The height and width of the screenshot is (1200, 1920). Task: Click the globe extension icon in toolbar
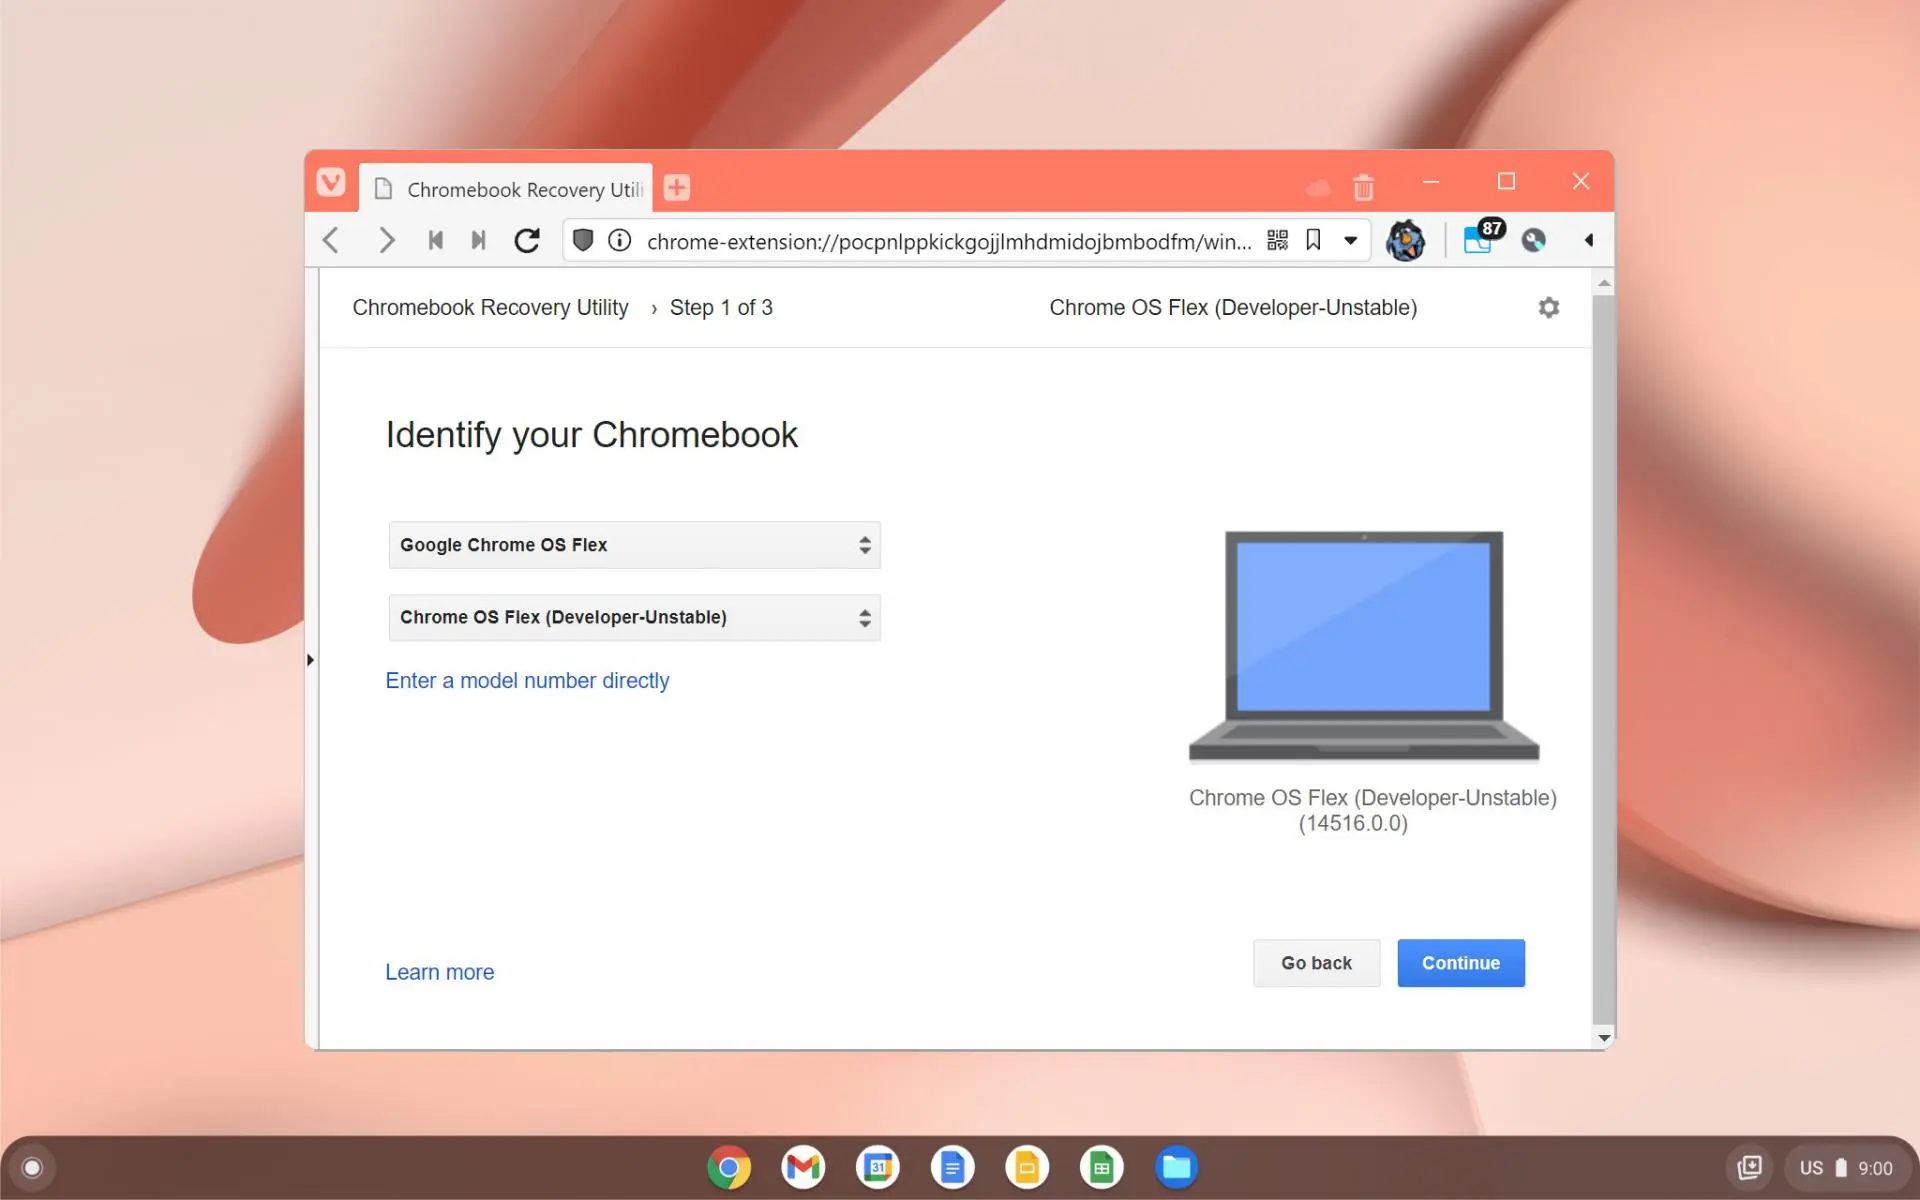click(x=1533, y=240)
